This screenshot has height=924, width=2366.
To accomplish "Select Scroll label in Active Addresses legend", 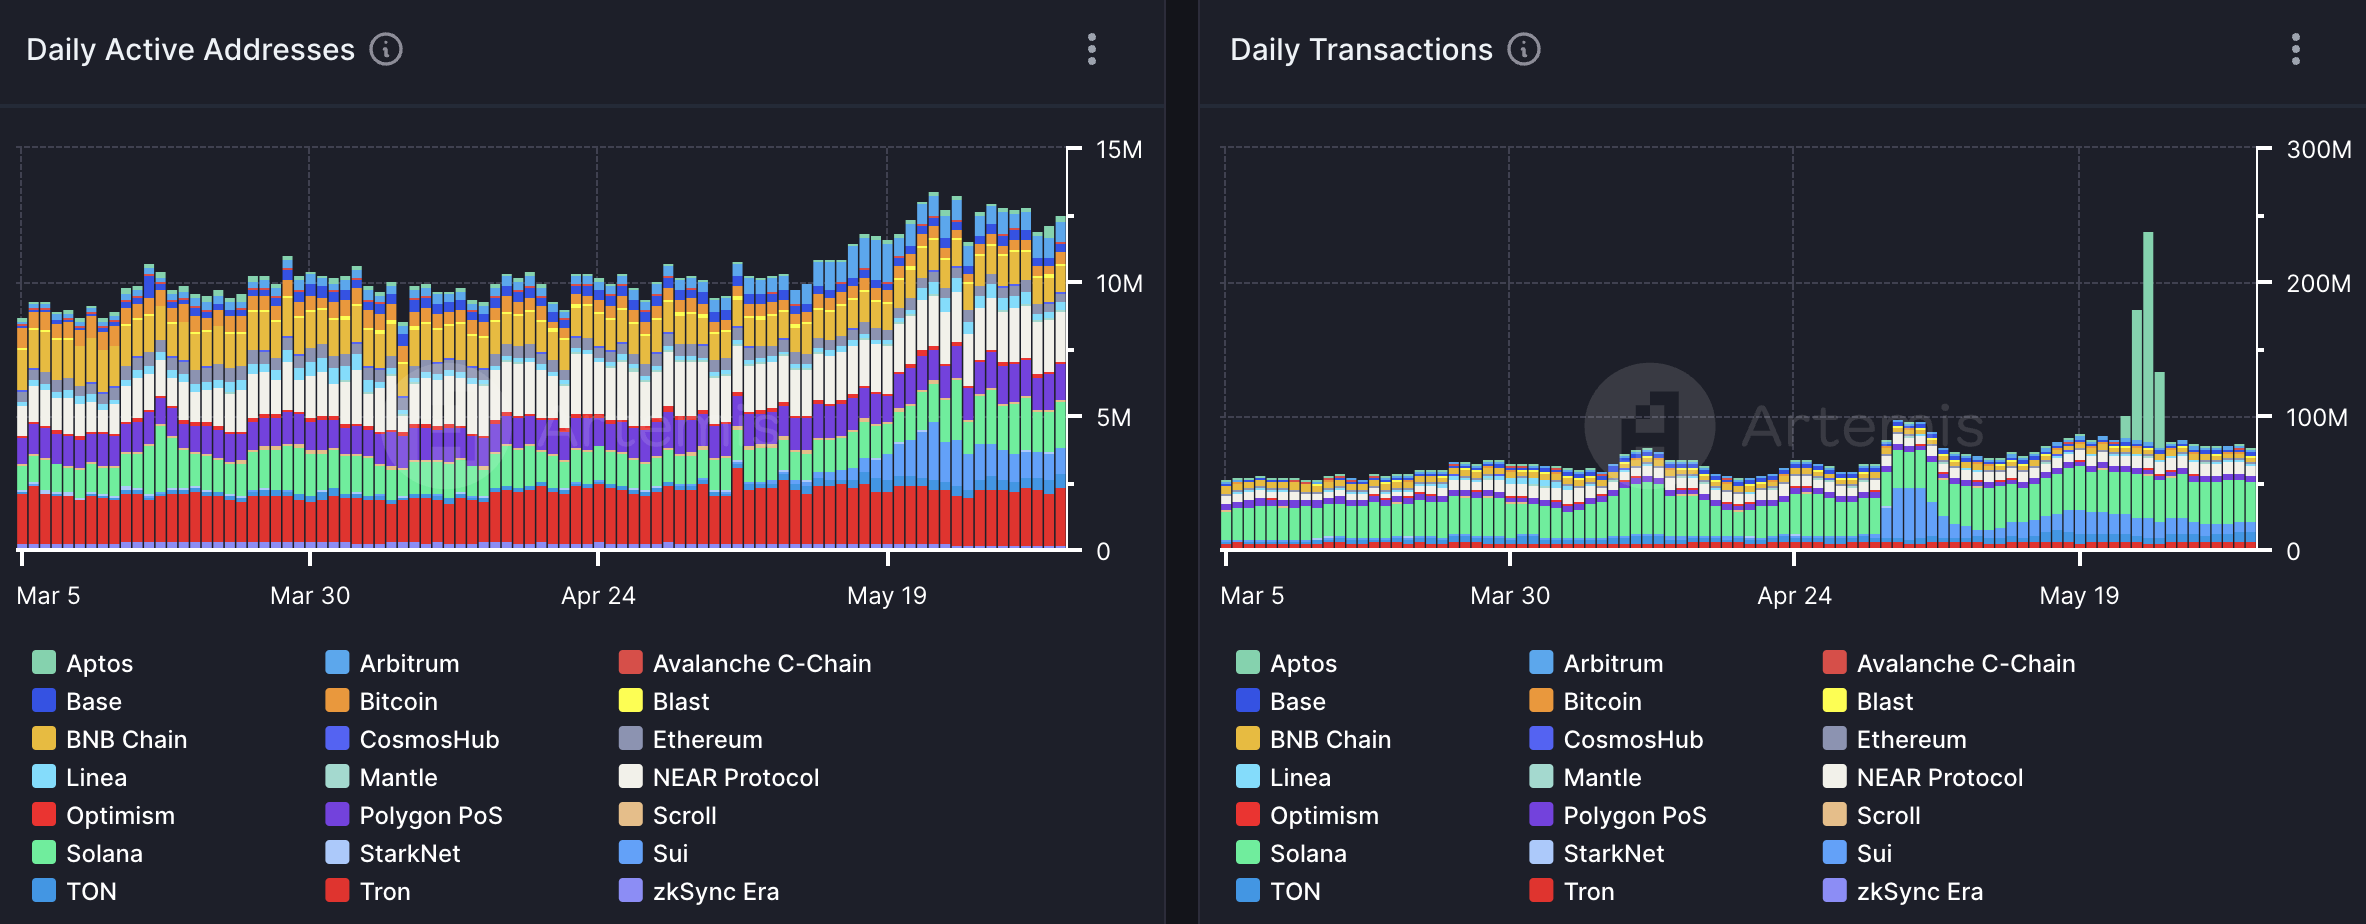I will (685, 815).
